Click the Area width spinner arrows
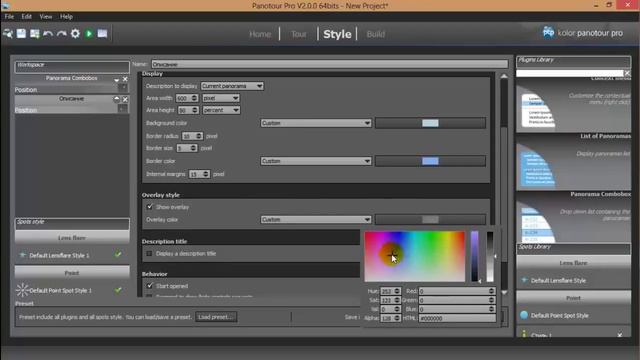The height and width of the screenshot is (360, 640). pos(194,98)
